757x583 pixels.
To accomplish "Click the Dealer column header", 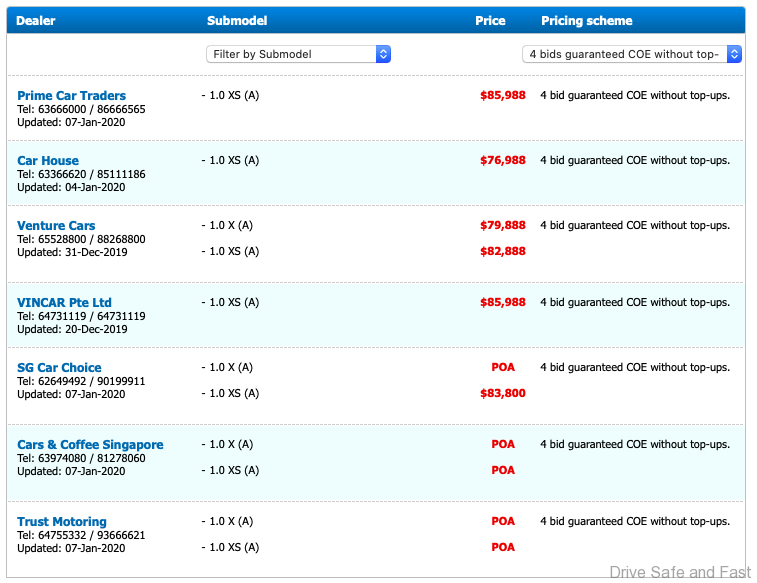I will tap(36, 21).
